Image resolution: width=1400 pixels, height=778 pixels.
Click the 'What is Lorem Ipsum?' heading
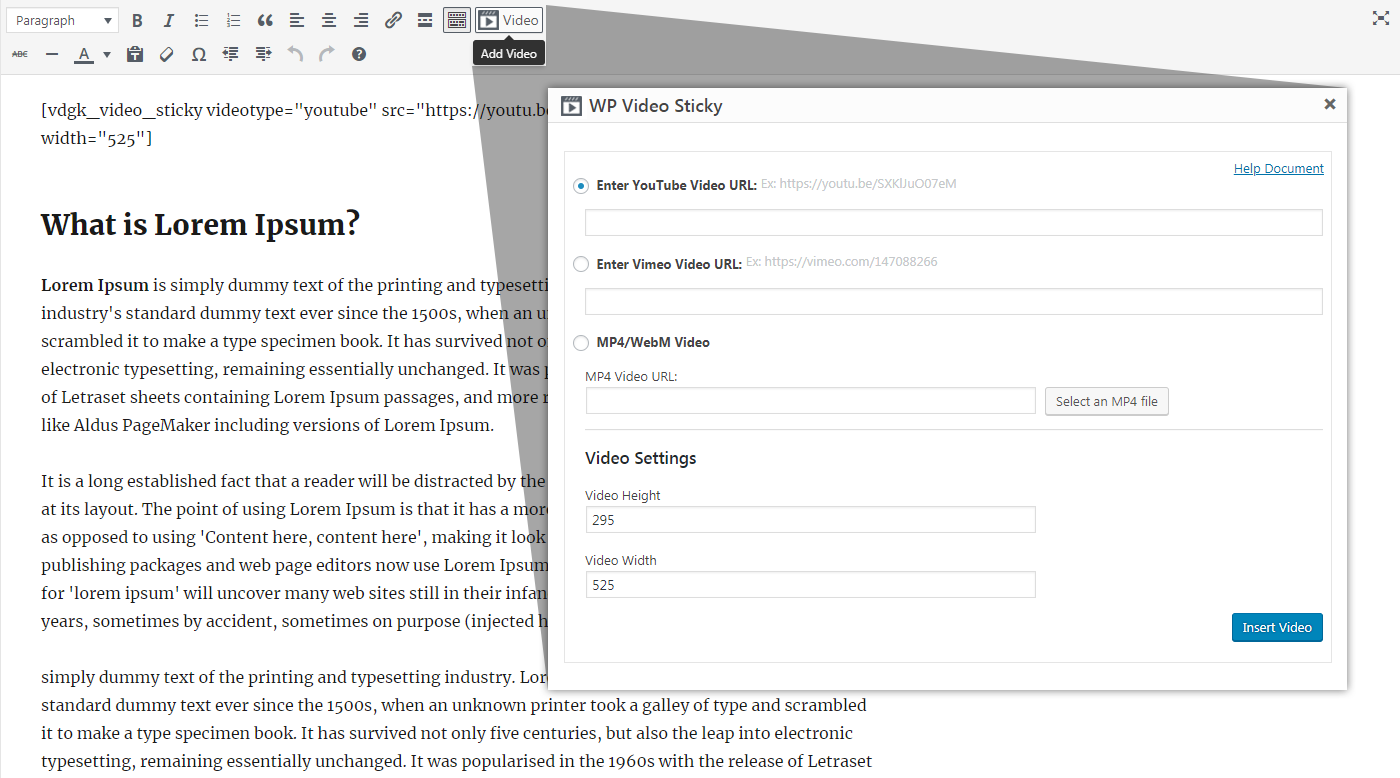pos(200,225)
